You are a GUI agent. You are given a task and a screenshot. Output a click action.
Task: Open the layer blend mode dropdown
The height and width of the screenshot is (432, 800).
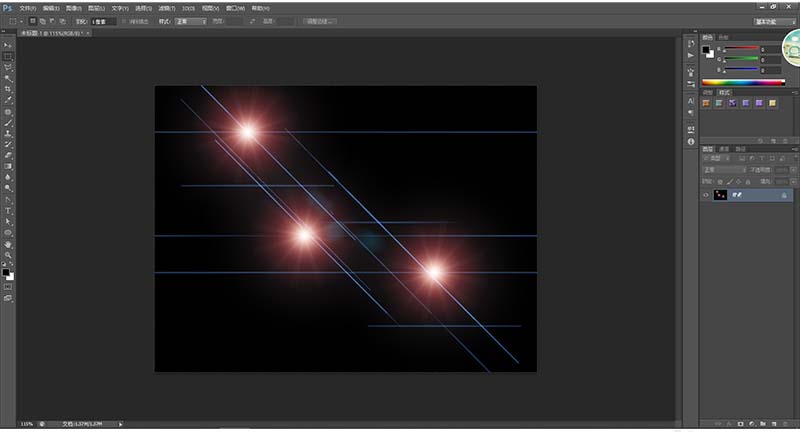(724, 170)
